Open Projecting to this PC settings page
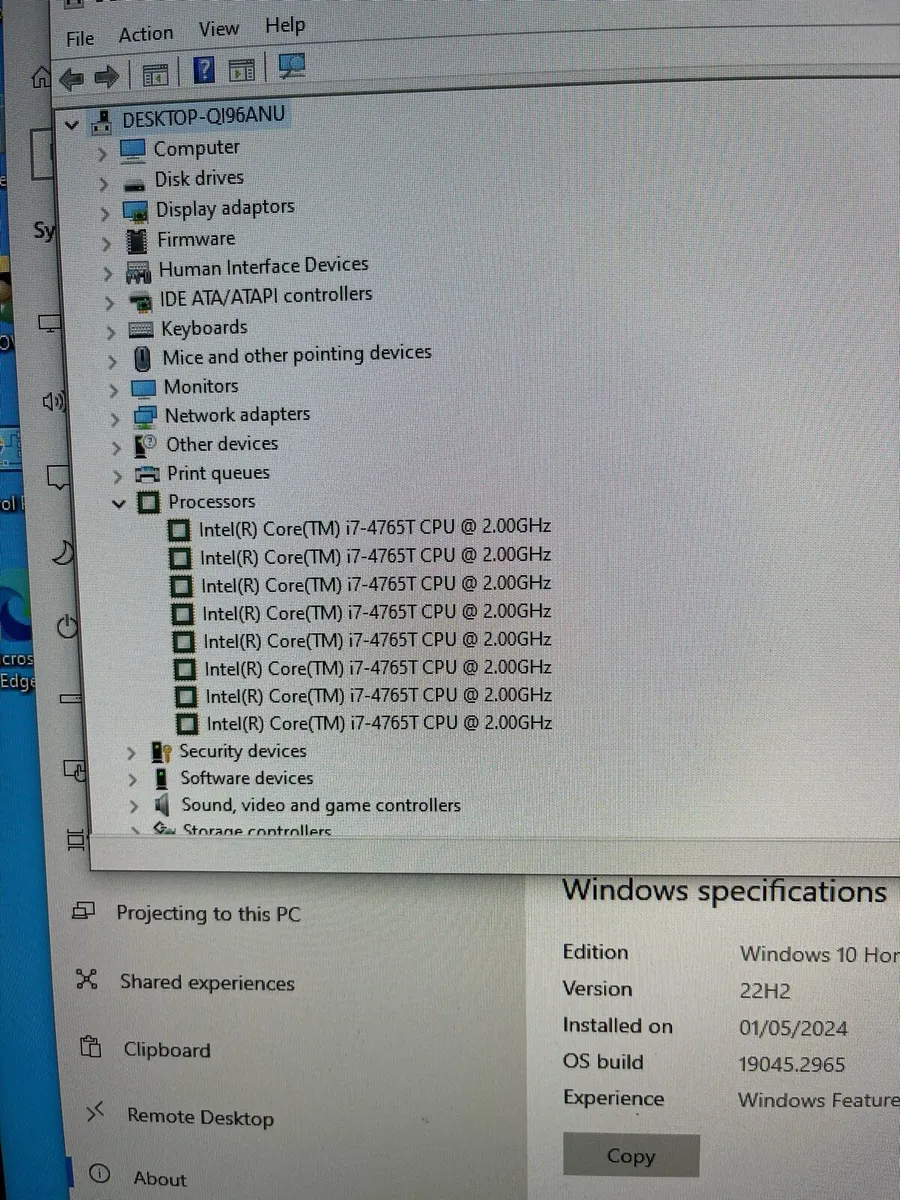 tap(209, 914)
